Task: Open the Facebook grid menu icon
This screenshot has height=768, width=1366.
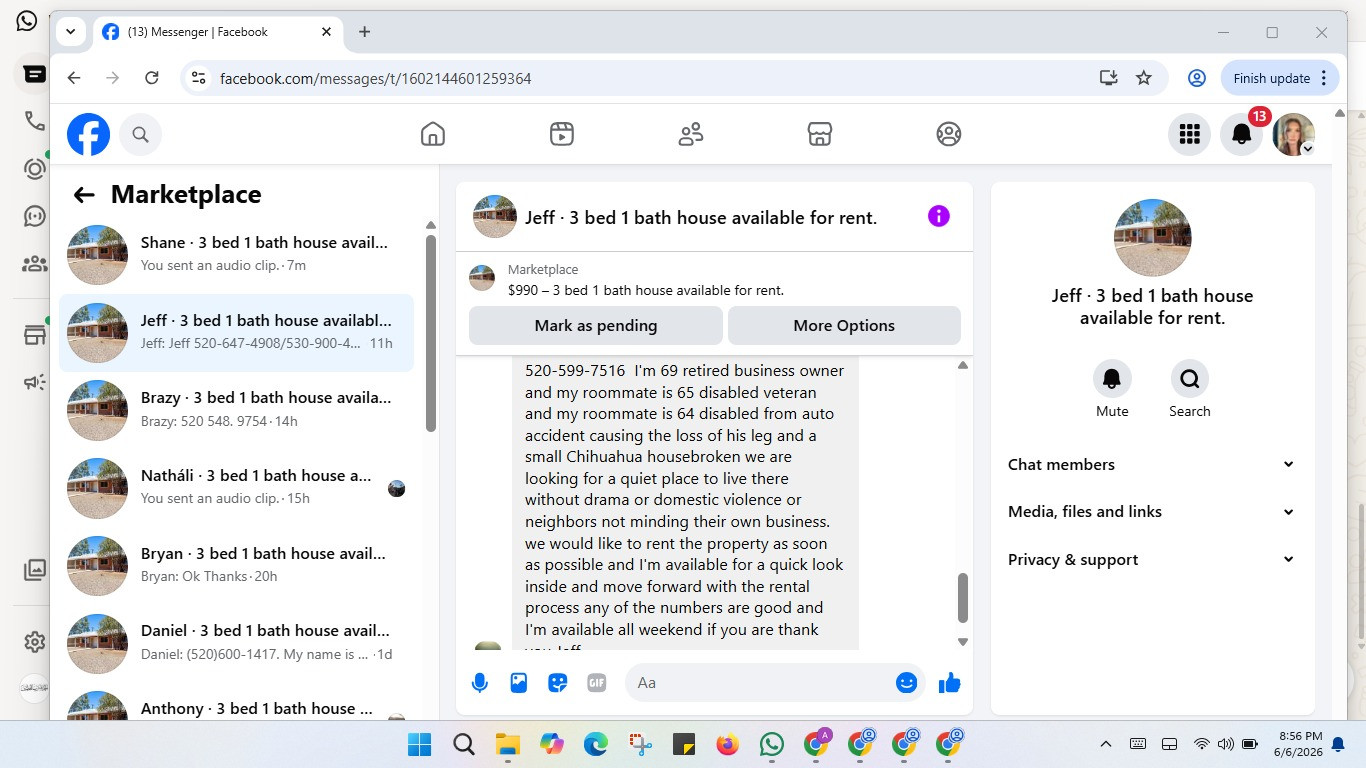Action: click(x=1189, y=134)
